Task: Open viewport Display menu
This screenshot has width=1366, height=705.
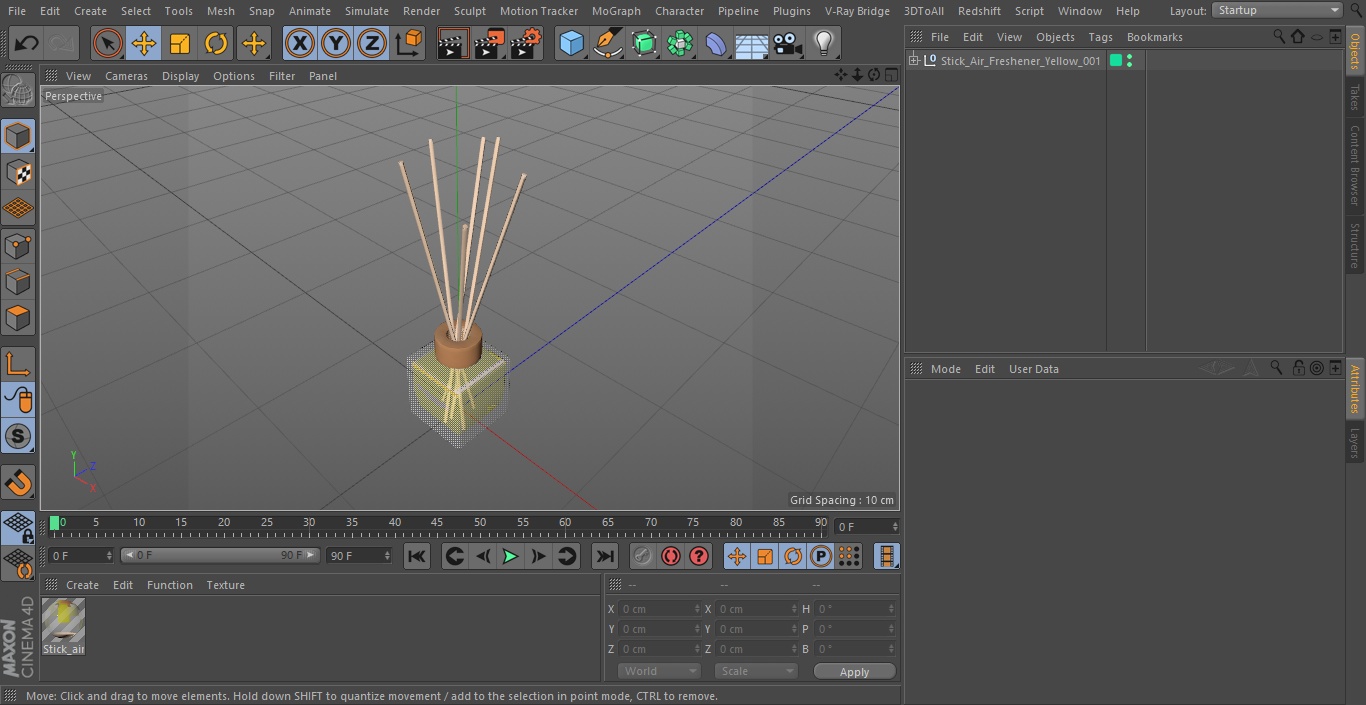Action: click(180, 76)
